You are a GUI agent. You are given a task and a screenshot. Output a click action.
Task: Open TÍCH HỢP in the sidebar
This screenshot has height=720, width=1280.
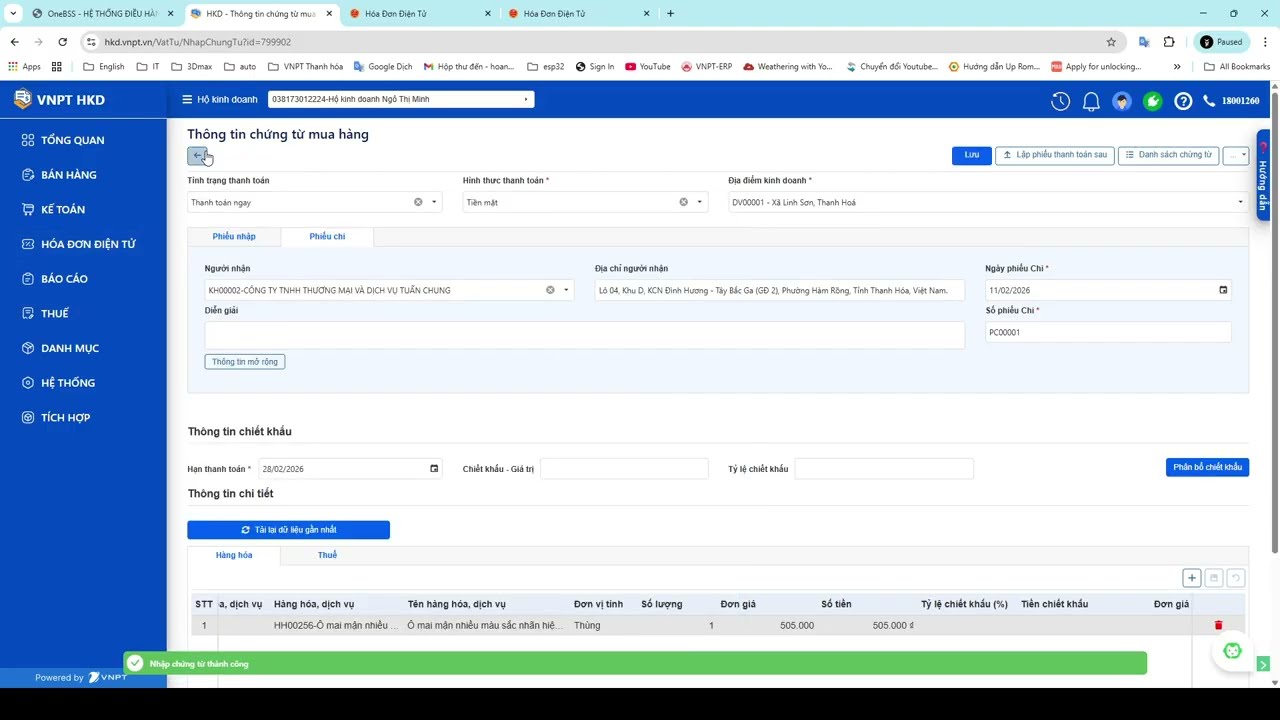pyautogui.click(x=65, y=417)
